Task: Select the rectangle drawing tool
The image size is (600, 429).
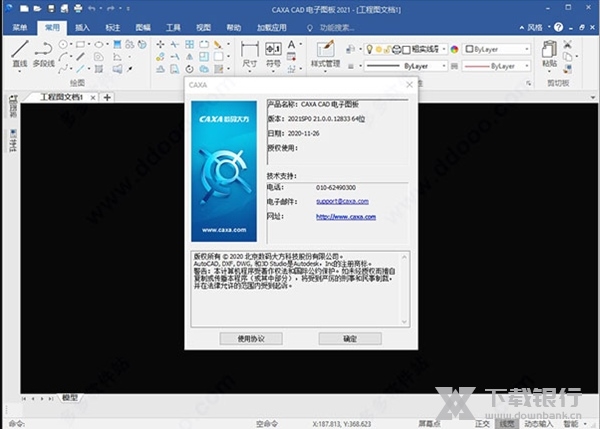Action: click(x=80, y=44)
